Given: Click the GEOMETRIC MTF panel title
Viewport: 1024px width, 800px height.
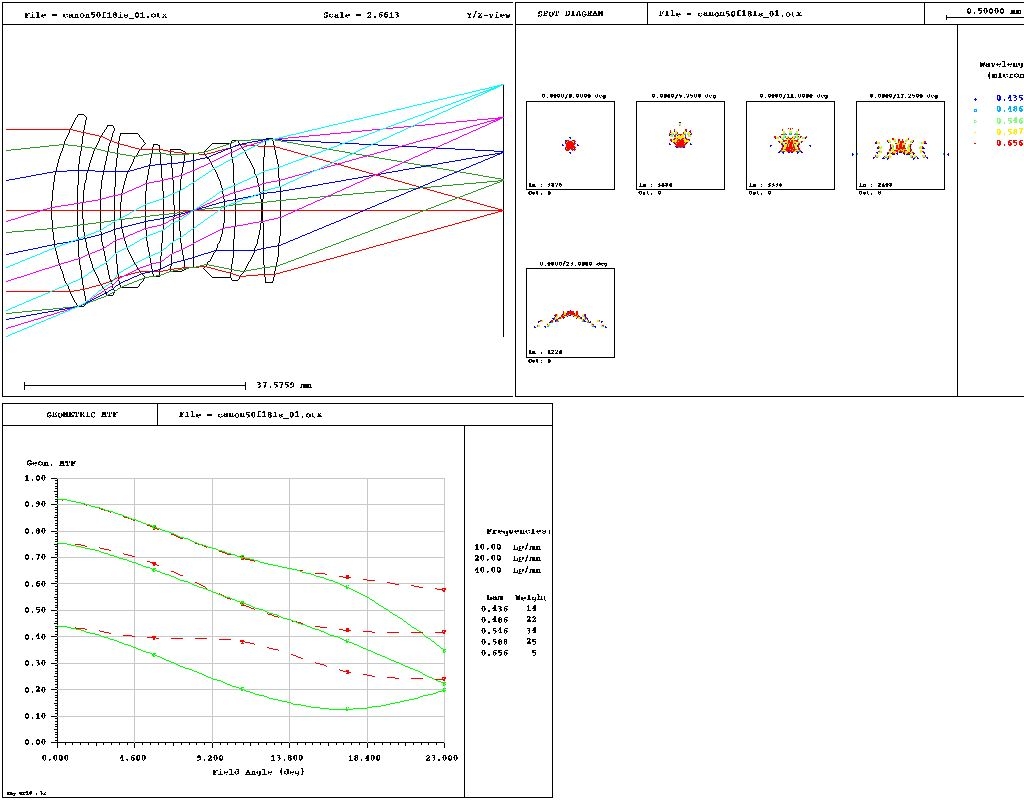Looking at the screenshot, I should [x=82, y=415].
